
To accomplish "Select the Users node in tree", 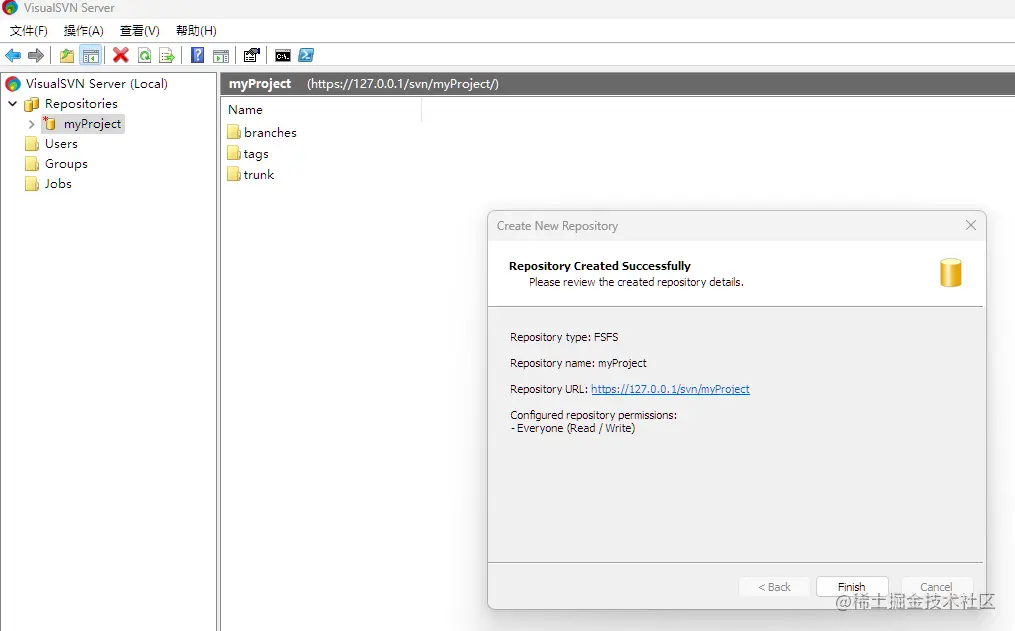I will (x=61, y=144).
